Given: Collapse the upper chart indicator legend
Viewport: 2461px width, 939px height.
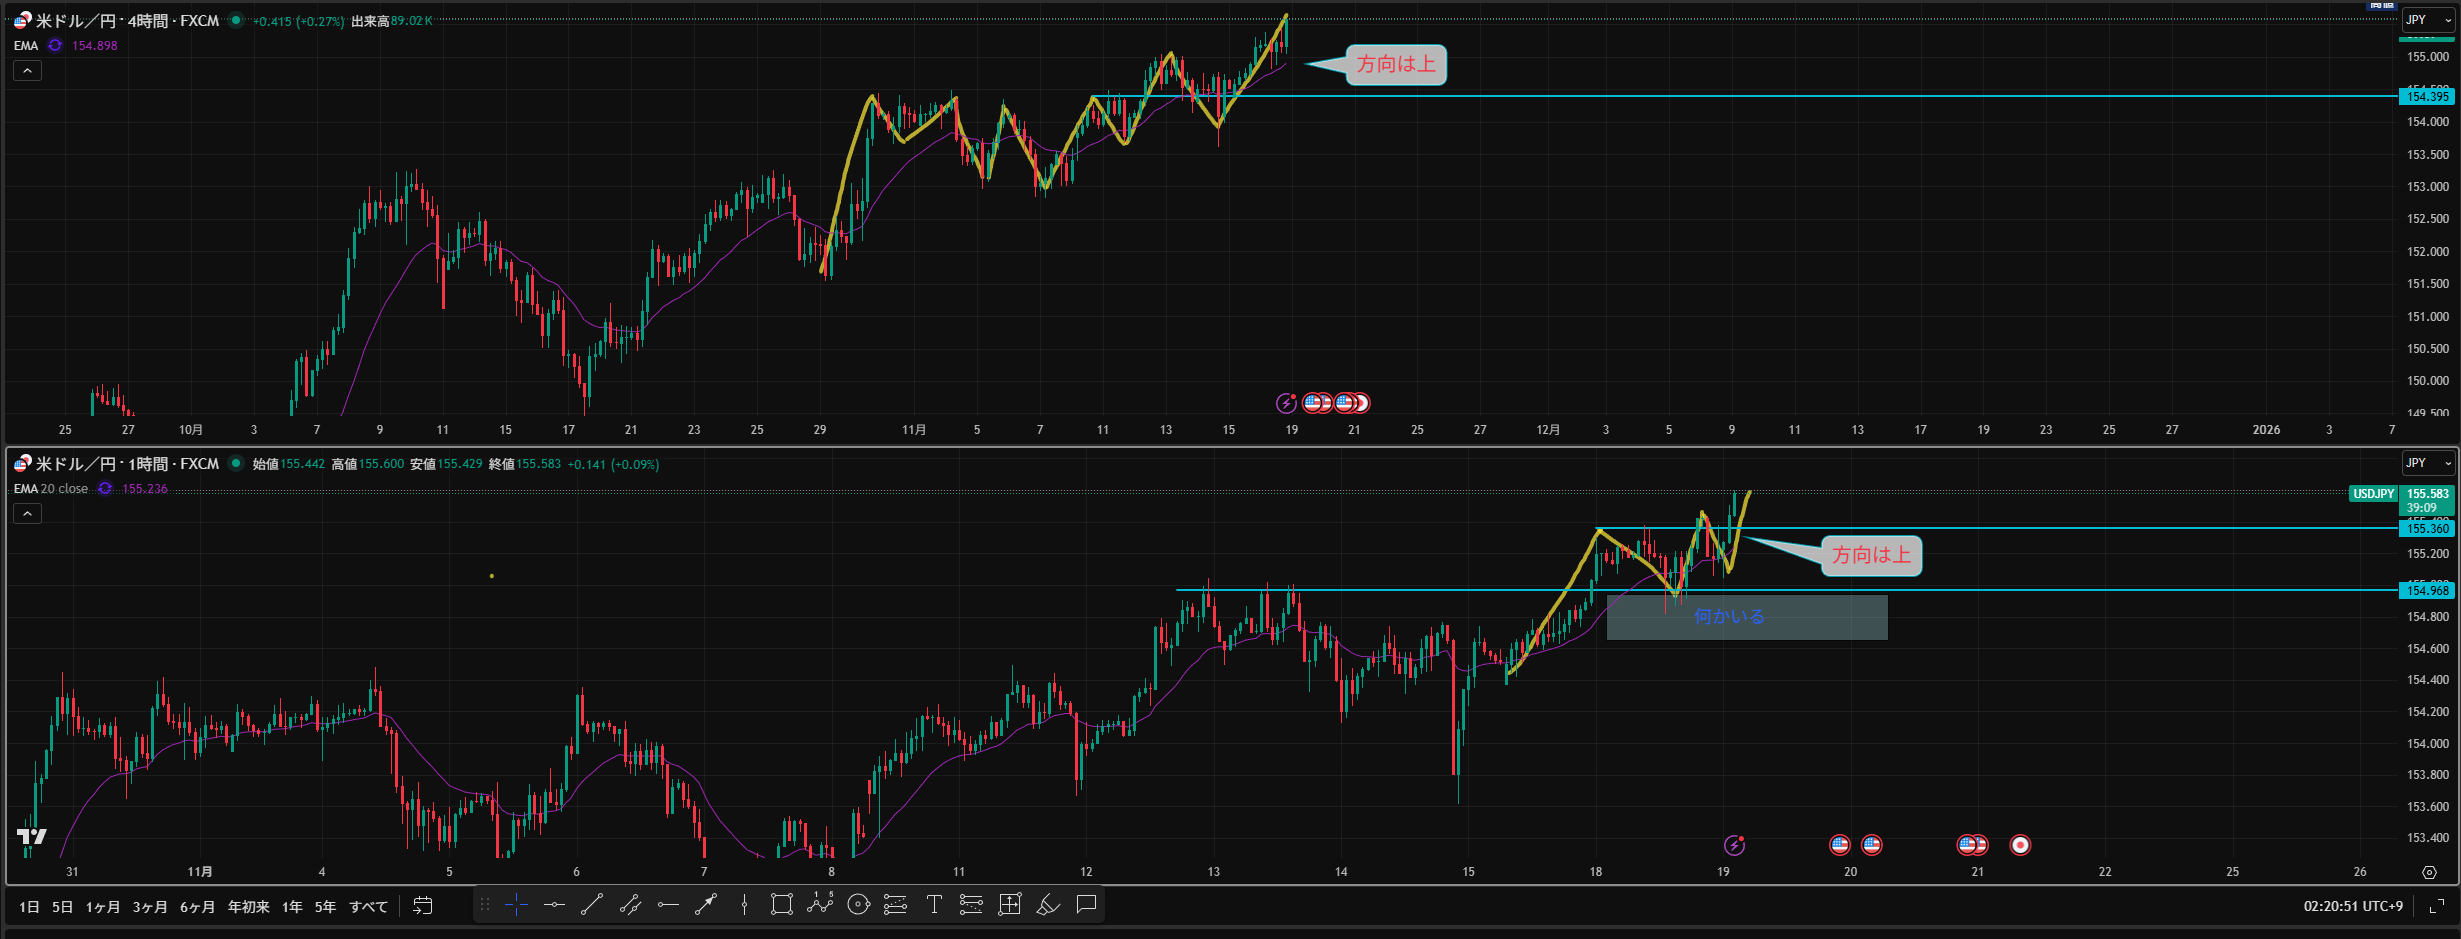Looking at the screenshot, I should tap(27, 71).
